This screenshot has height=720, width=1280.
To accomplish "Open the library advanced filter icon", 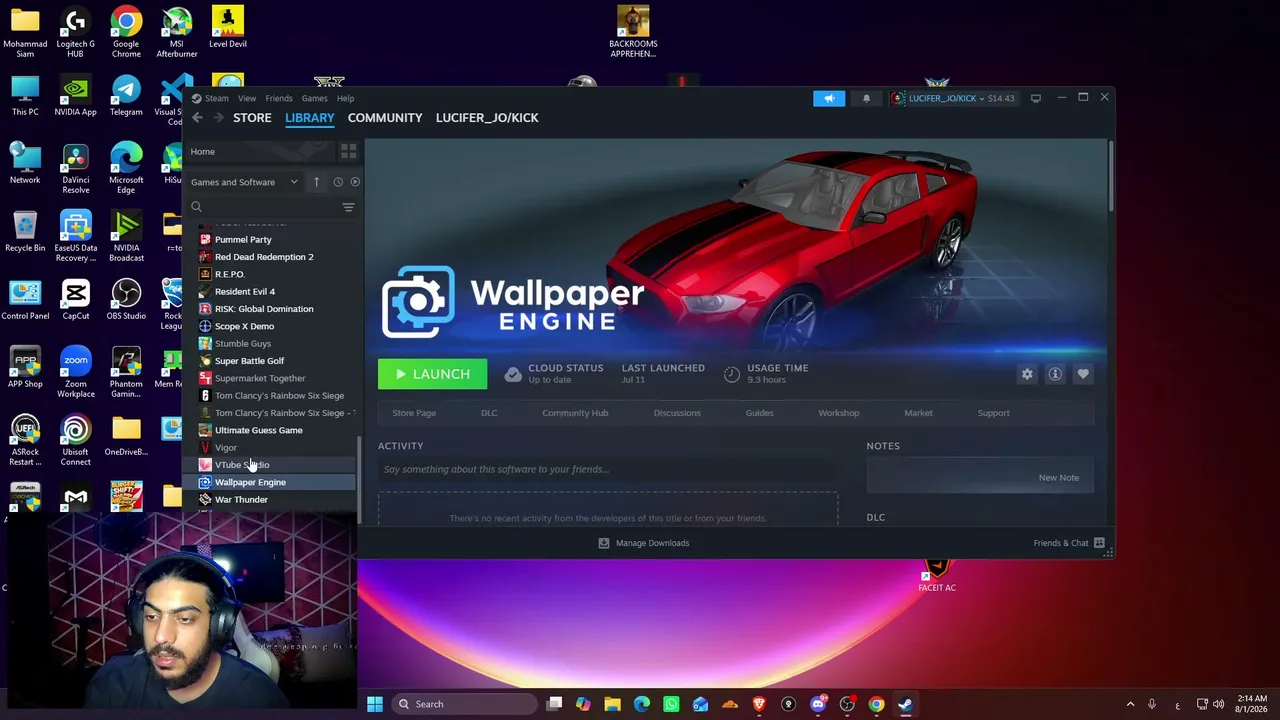I will click(348, 207).
